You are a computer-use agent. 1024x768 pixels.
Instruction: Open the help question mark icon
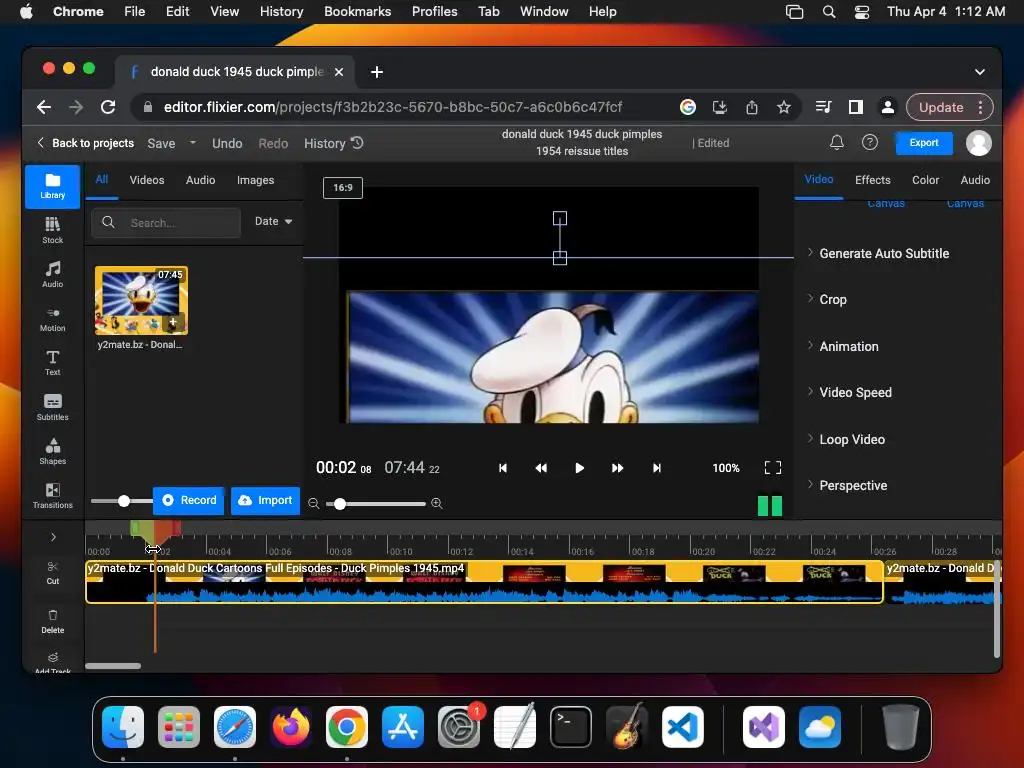tap(869, 142)
